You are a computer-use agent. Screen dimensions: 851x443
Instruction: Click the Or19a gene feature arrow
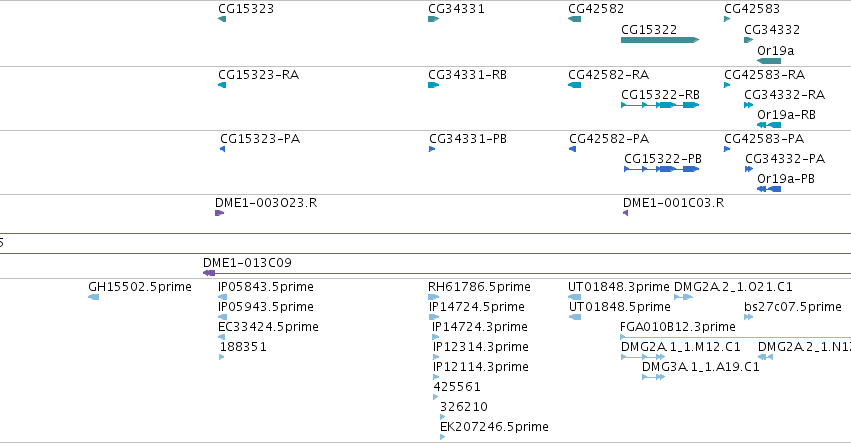[769, 61]
